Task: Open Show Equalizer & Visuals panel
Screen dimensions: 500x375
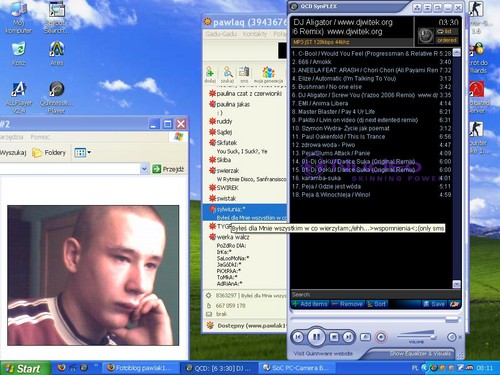Action: pyautogui.click(x=420, y=353)
